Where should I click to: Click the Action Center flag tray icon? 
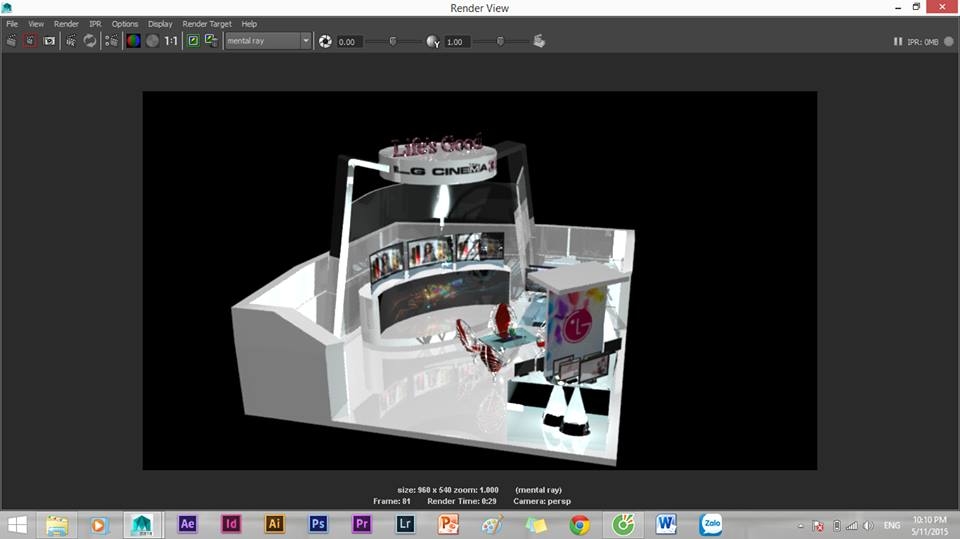(x=817, y=526)
